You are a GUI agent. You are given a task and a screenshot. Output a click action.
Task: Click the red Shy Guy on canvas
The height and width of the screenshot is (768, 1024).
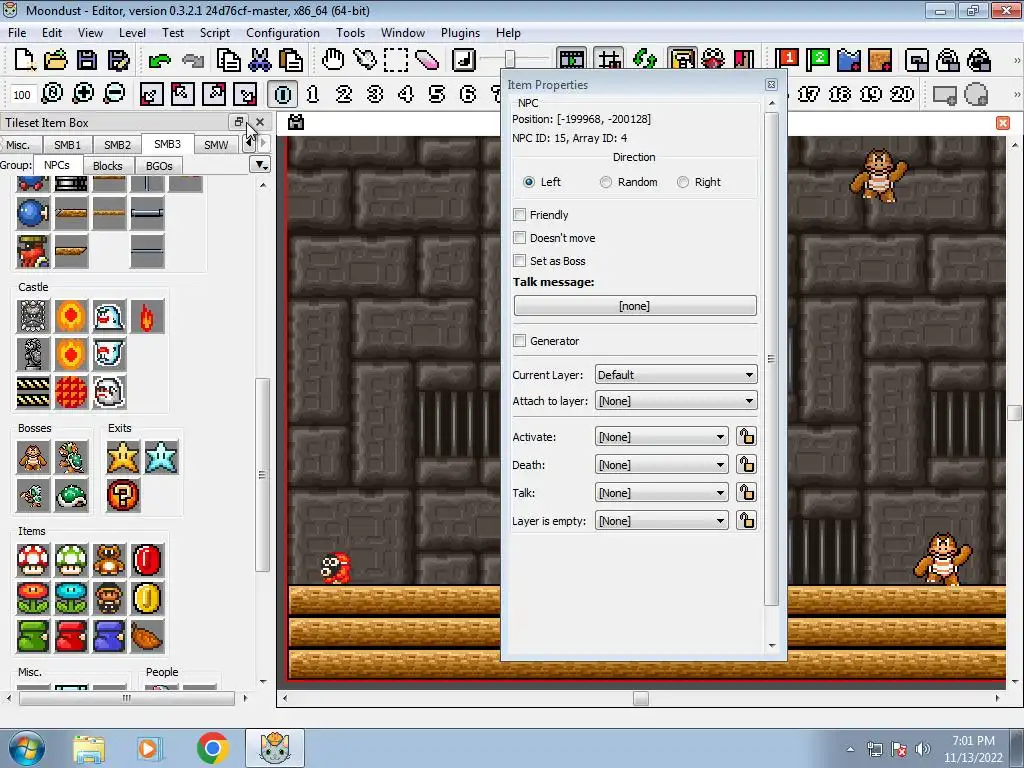click(x=336, y=568)
